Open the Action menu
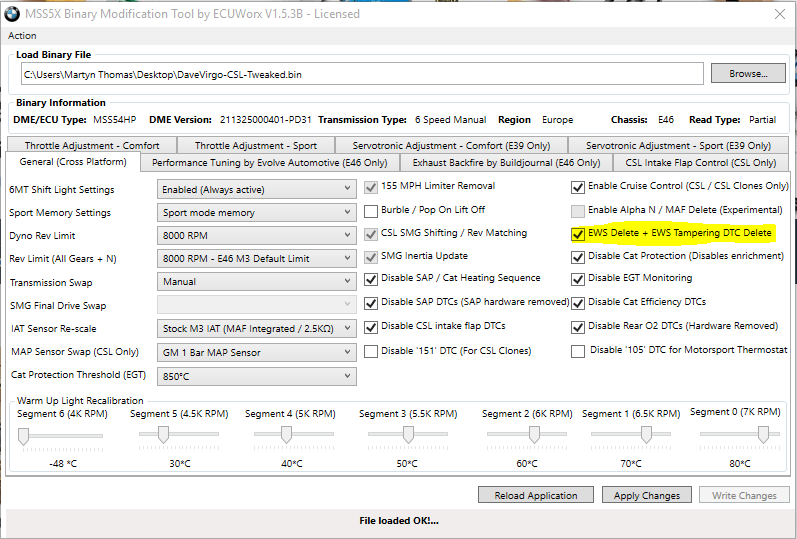 pyautogui.click(x=22, y=36)
